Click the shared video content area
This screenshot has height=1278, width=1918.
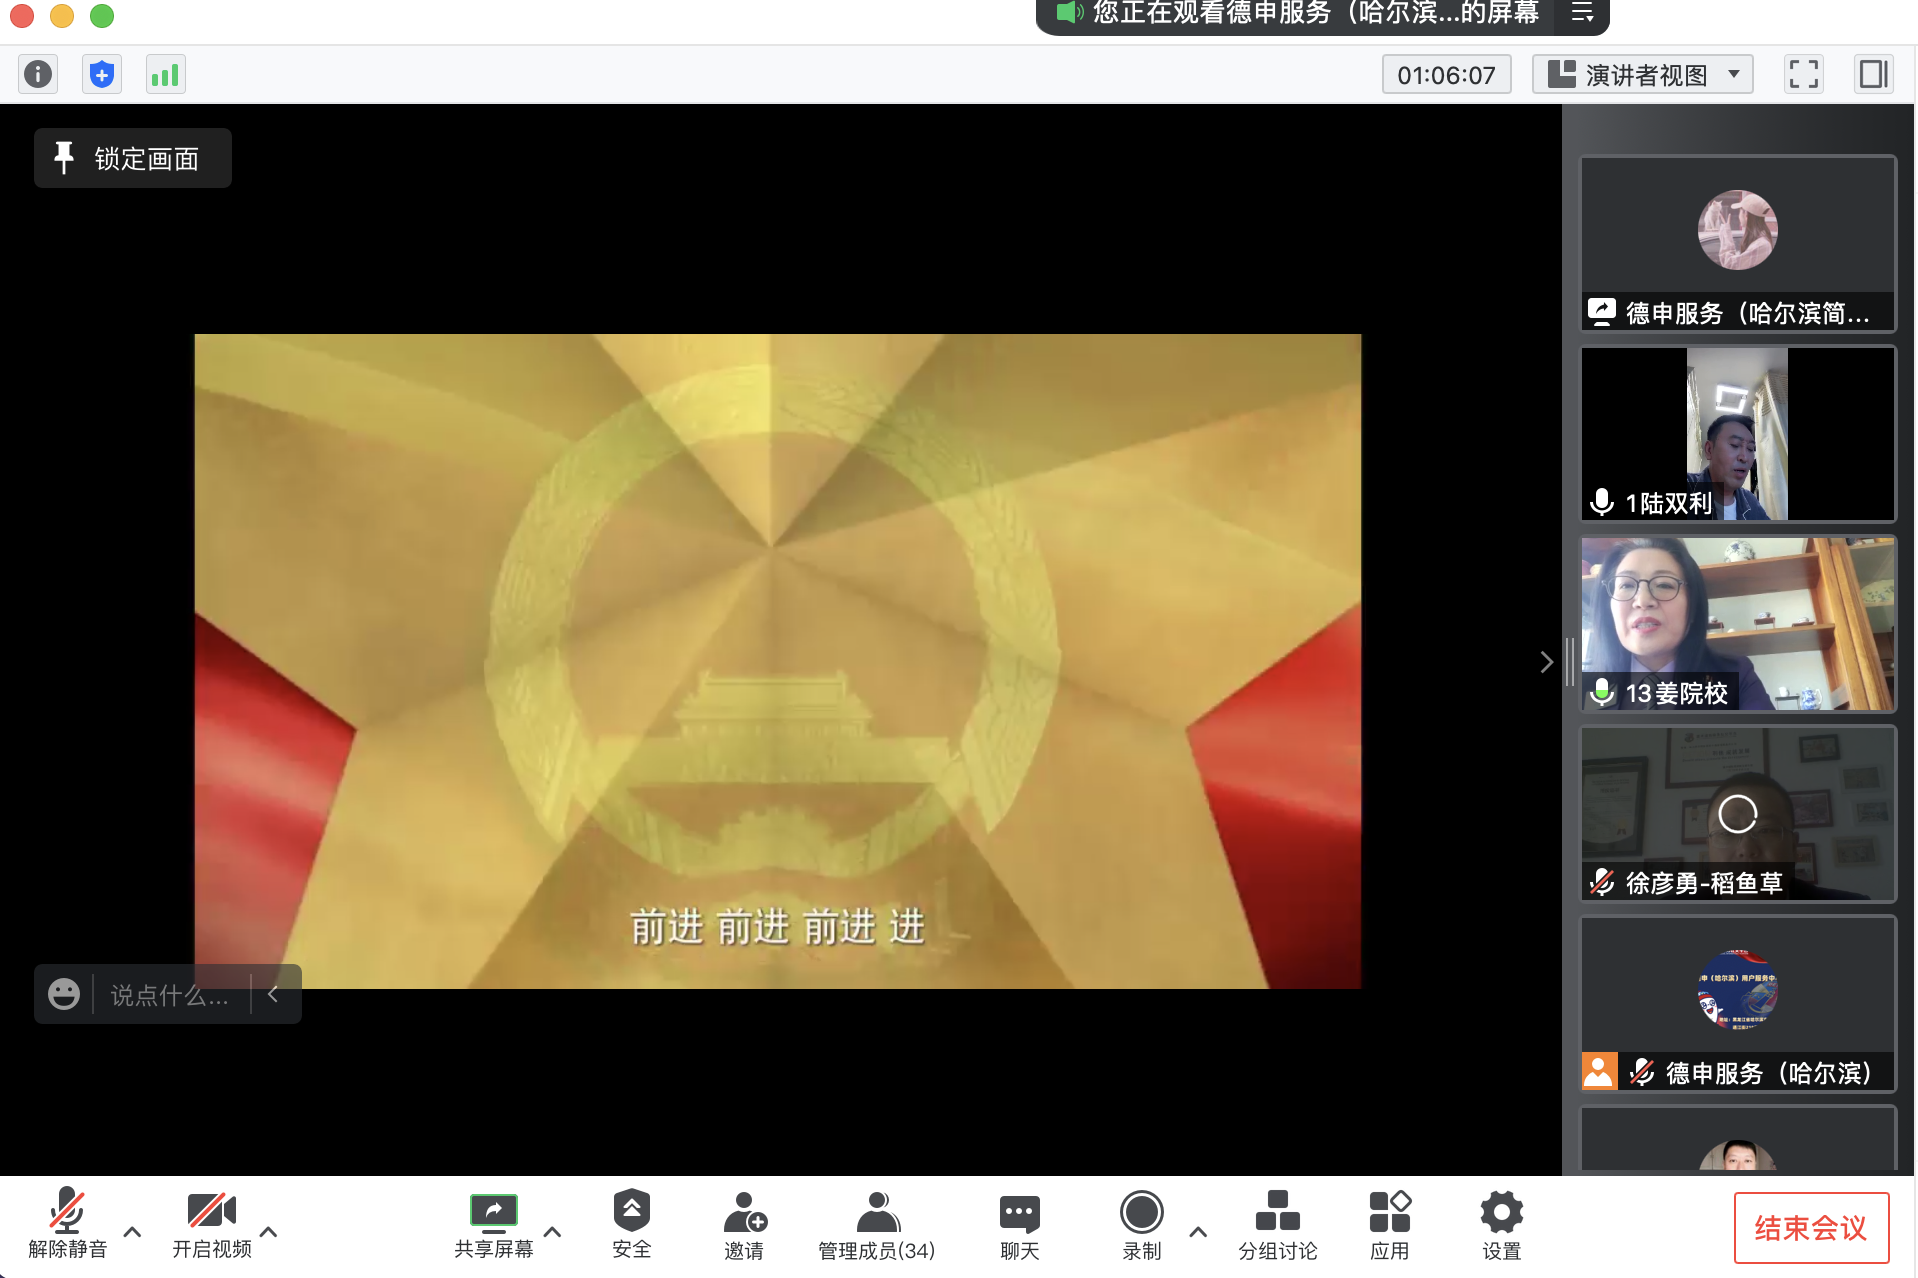pos(778,661)
